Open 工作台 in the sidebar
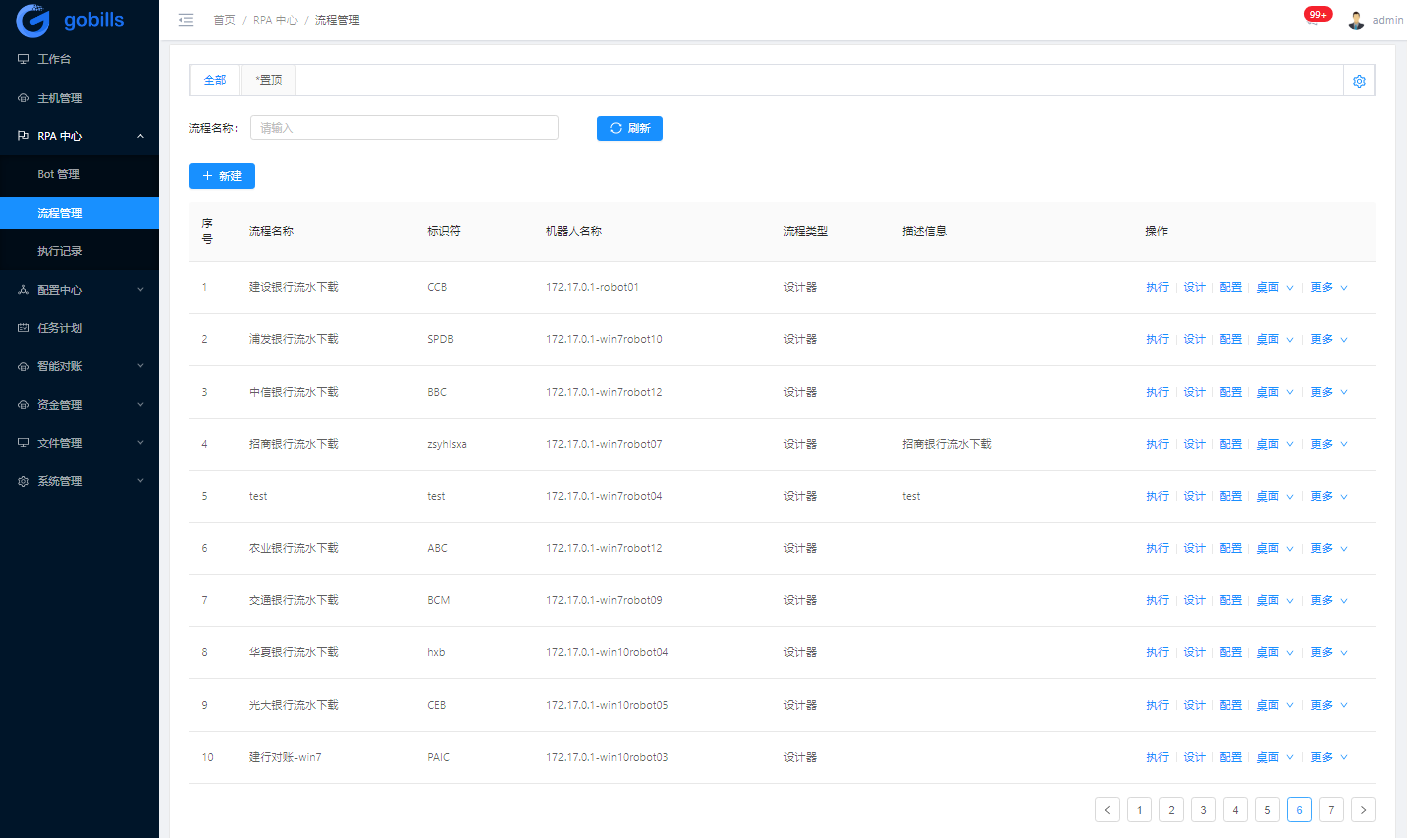This screenshot has width=1407, height=838. pyautogui.click(x=54, y=59)
